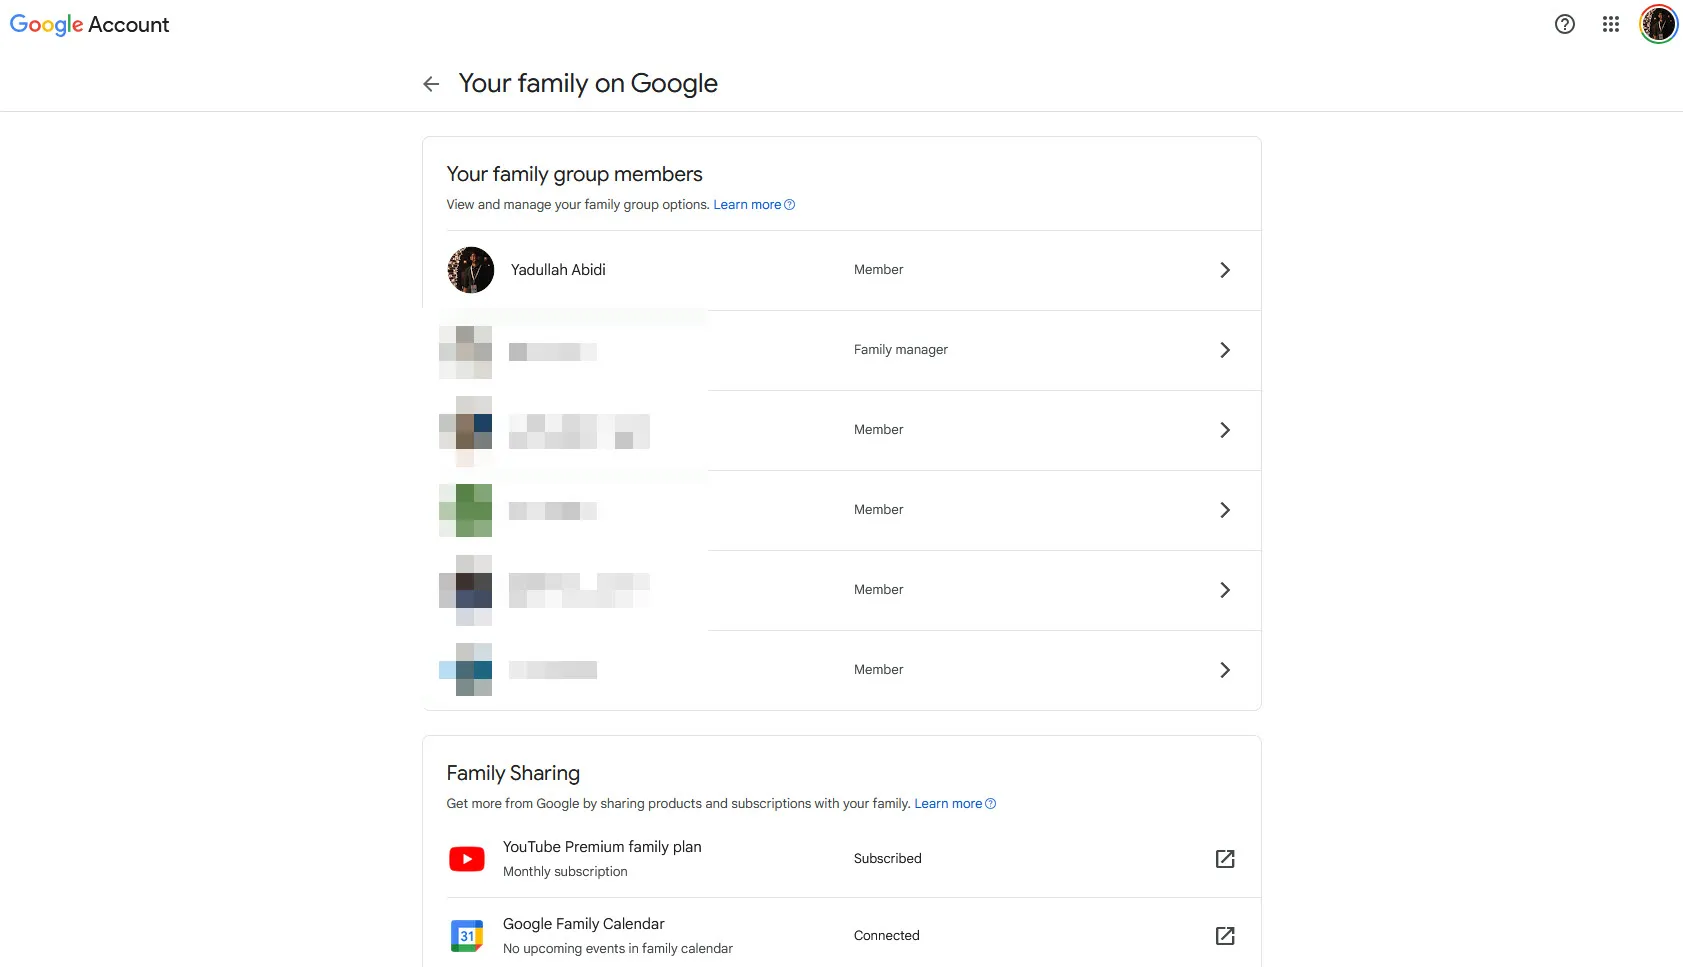Open the help menu icon
Screen dimensions: 1683x967
point(1563,23)
